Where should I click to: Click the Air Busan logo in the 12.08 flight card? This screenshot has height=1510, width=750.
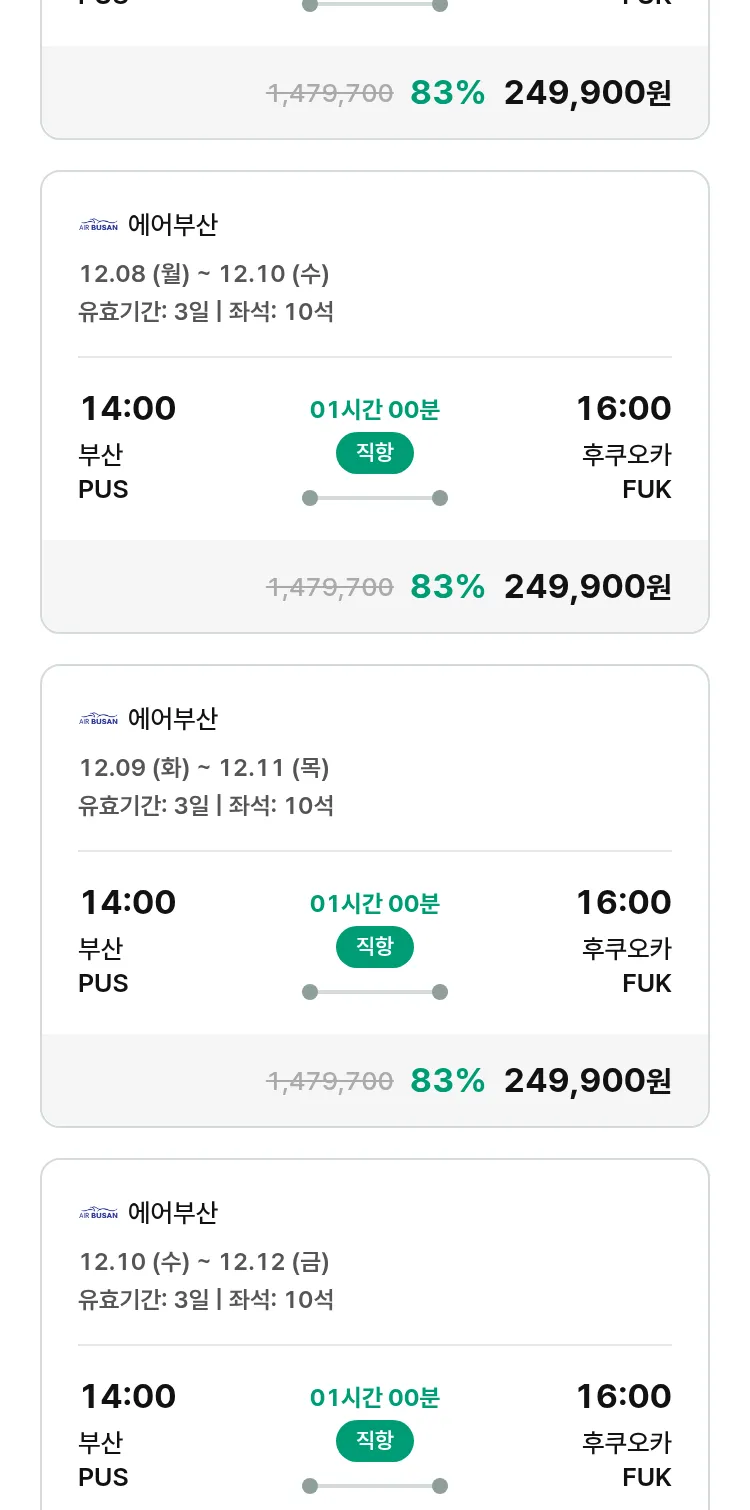tap(98, 225)
